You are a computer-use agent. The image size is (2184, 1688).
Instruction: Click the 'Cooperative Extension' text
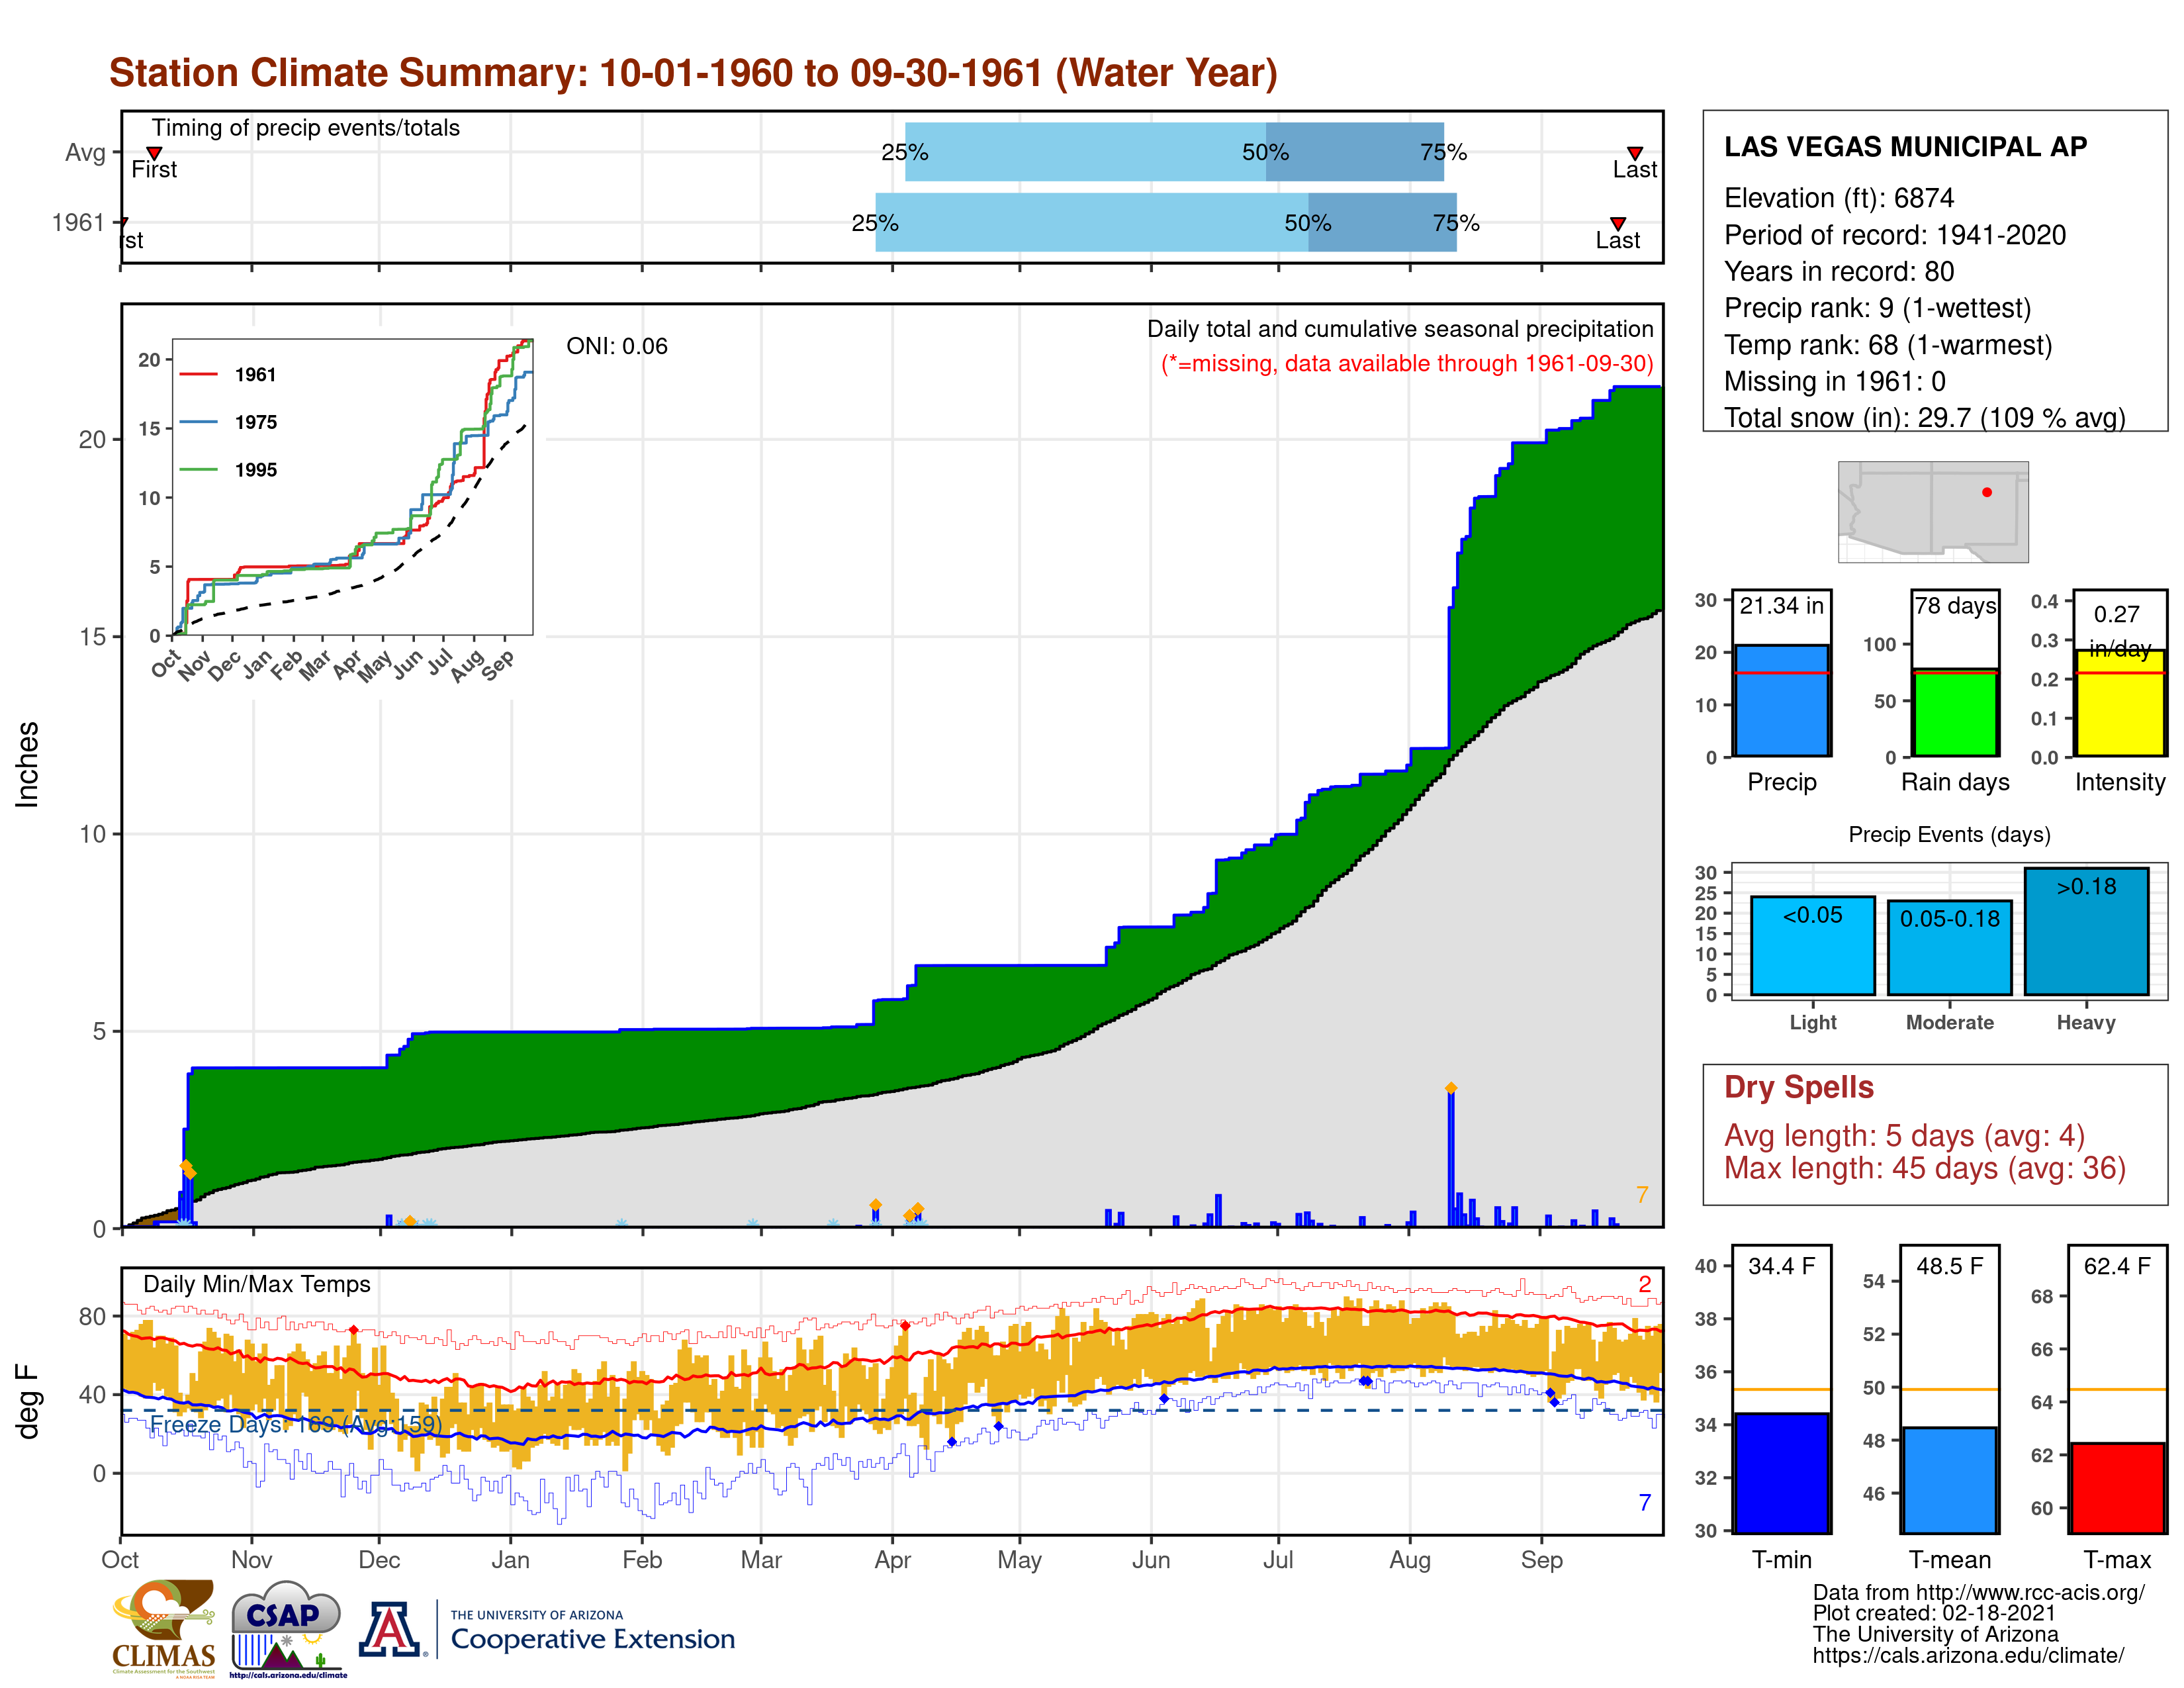tap(593, 1639)
